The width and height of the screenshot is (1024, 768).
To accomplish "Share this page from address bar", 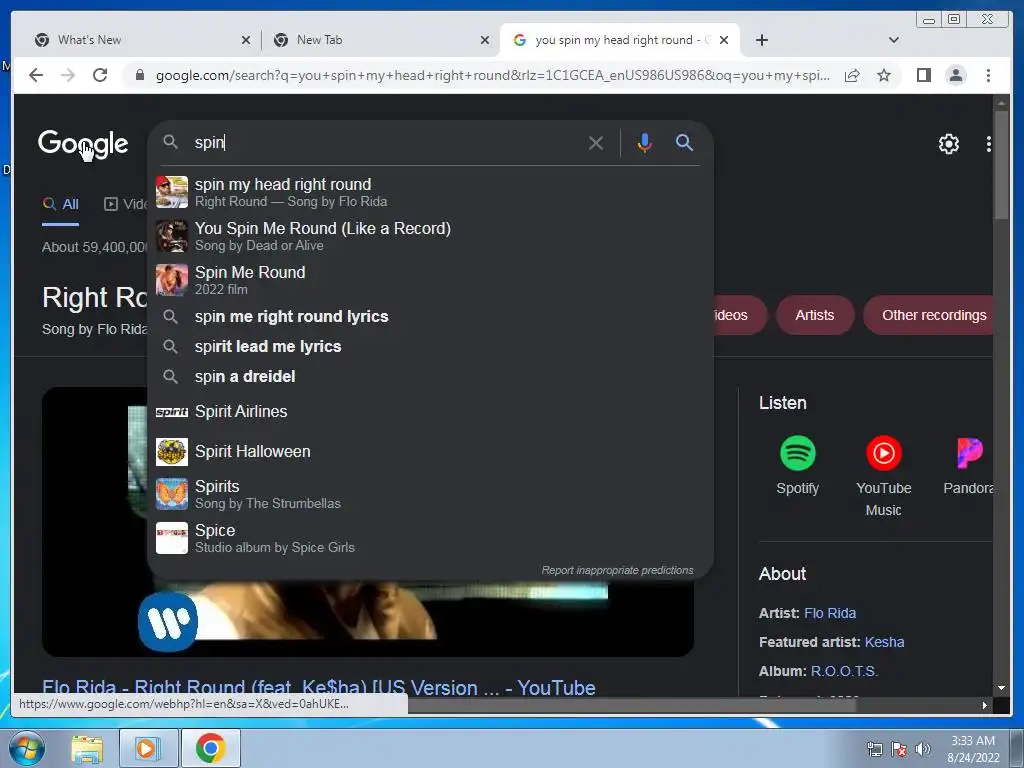I will pyautogui.click(x=852, y=76).
